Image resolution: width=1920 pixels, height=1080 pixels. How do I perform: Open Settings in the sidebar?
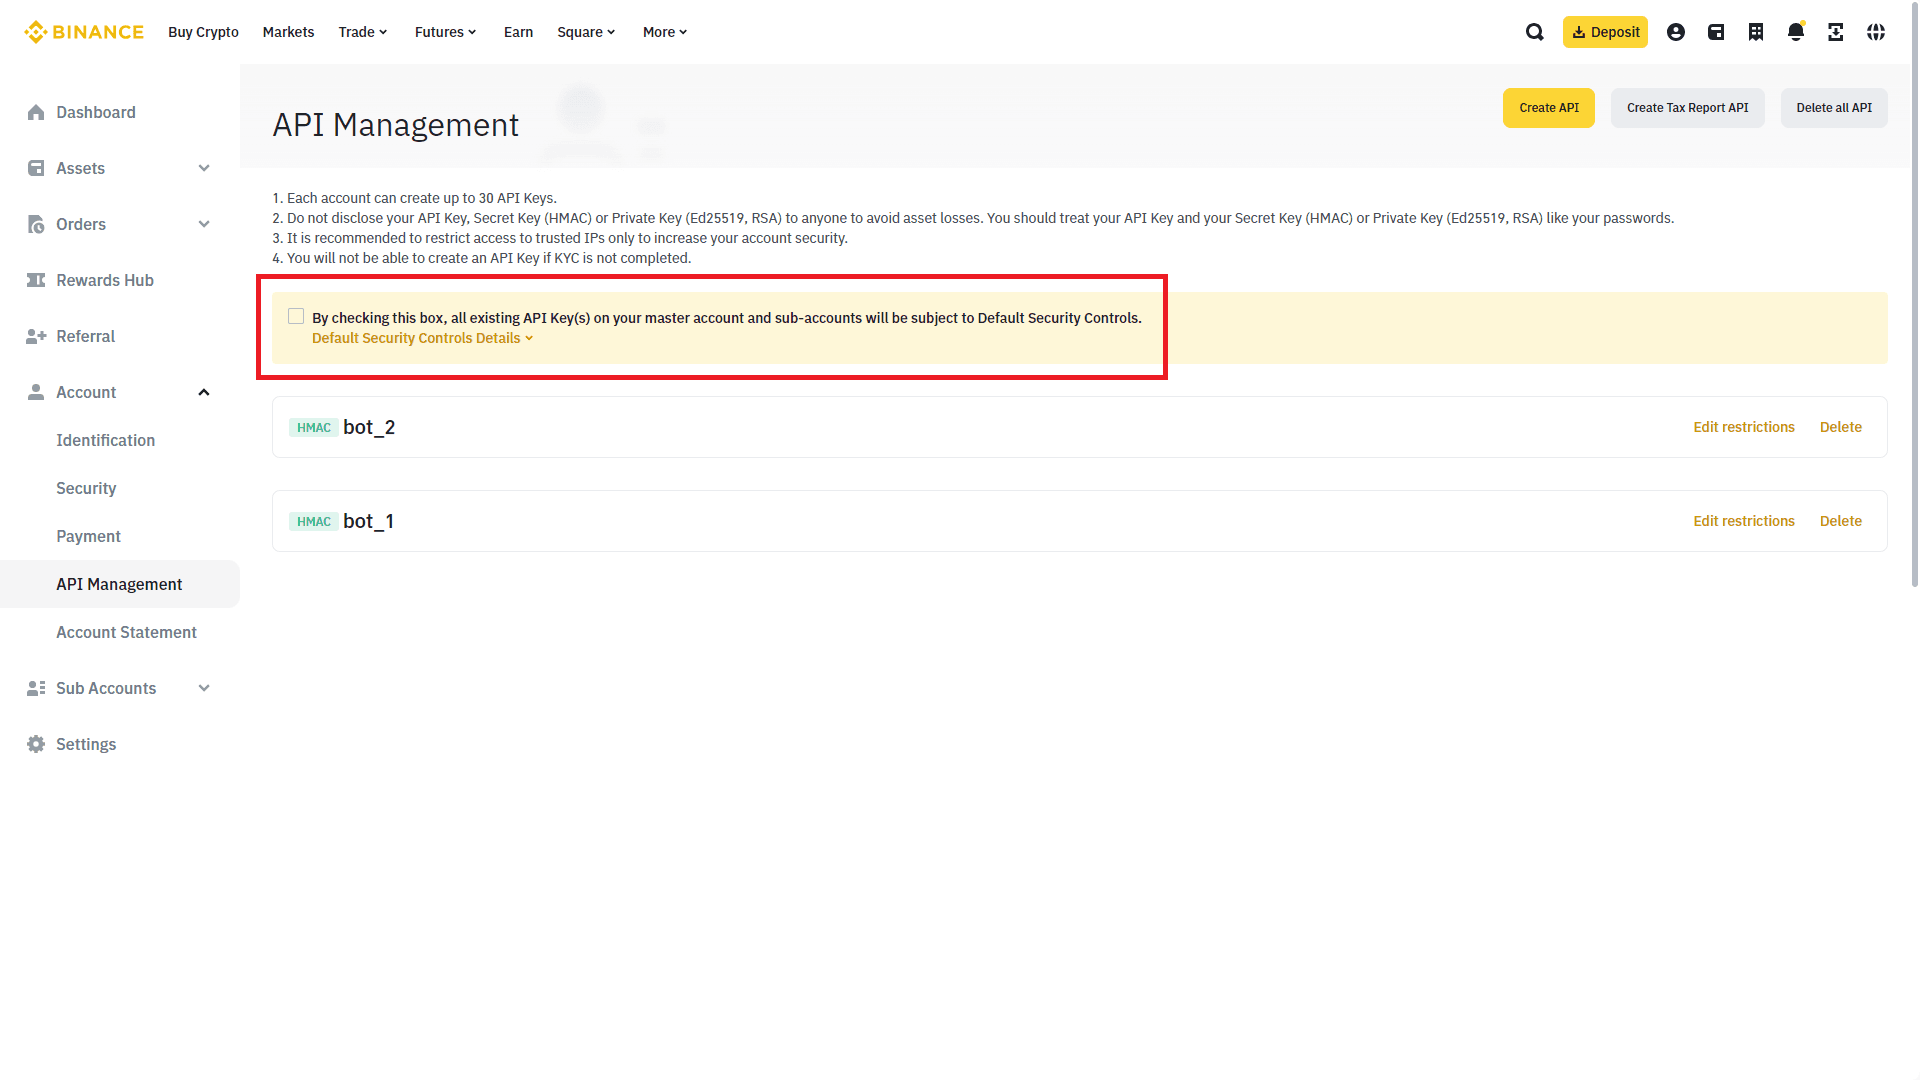tap(86, 744)
